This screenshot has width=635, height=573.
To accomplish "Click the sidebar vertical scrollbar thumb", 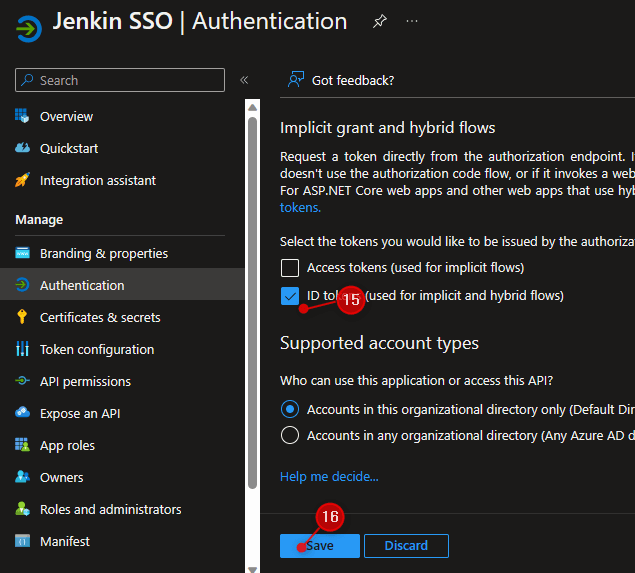I will click(252, 303).
